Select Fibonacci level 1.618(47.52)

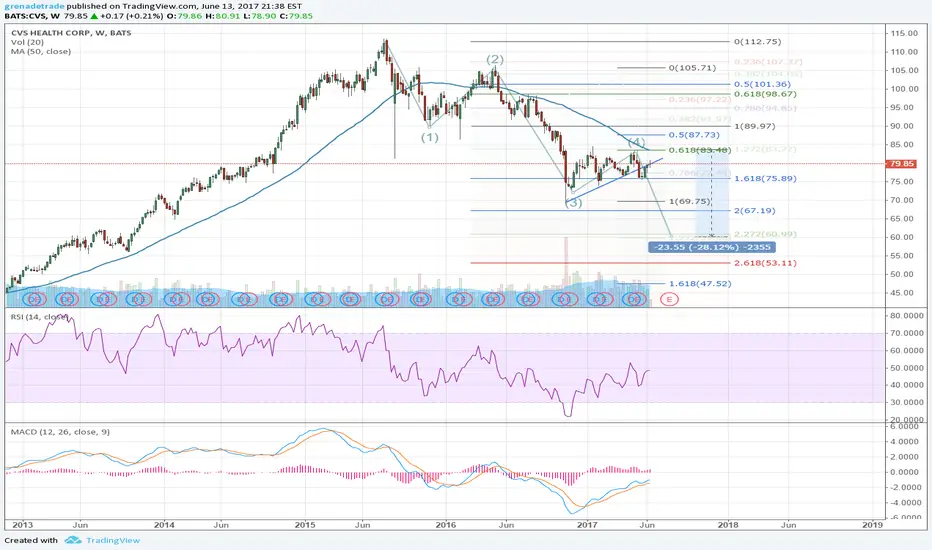point(700,284)
